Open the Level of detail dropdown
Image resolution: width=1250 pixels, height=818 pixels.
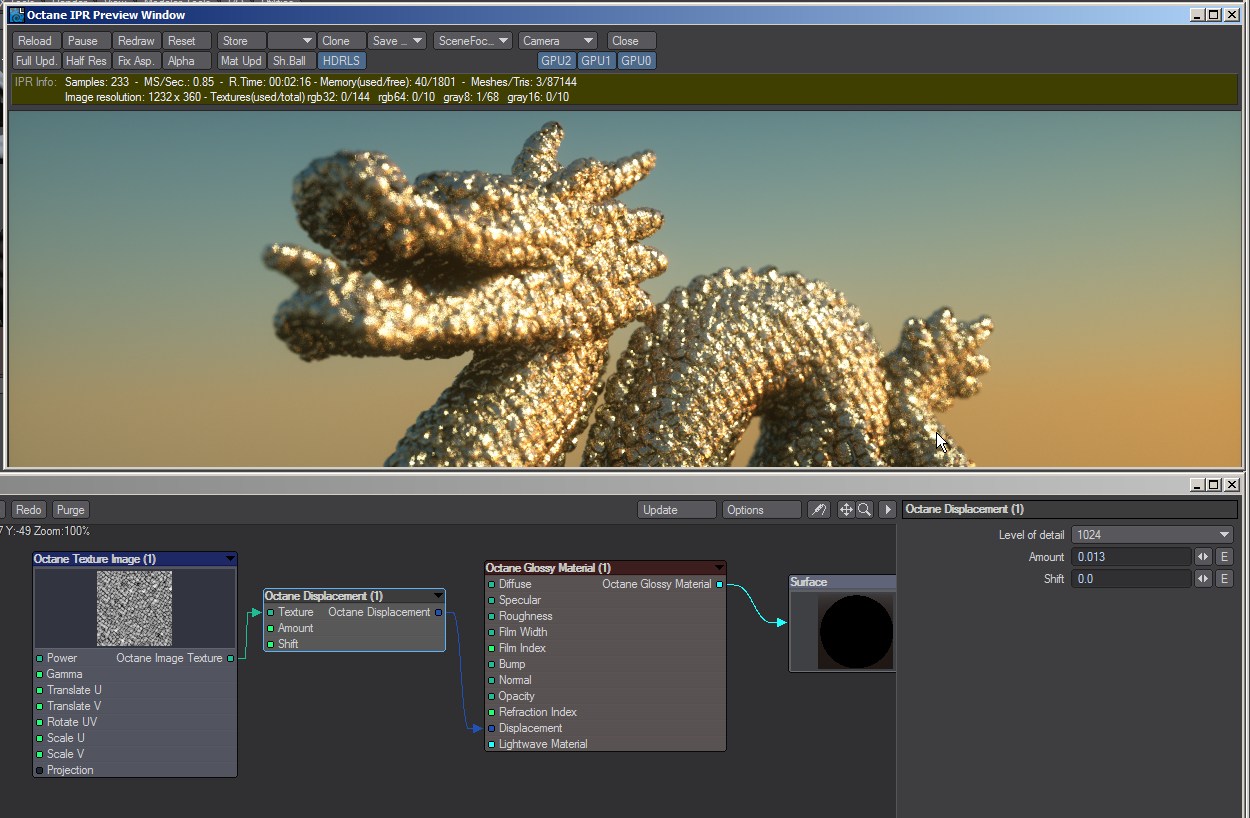[x=1152, y=535]
